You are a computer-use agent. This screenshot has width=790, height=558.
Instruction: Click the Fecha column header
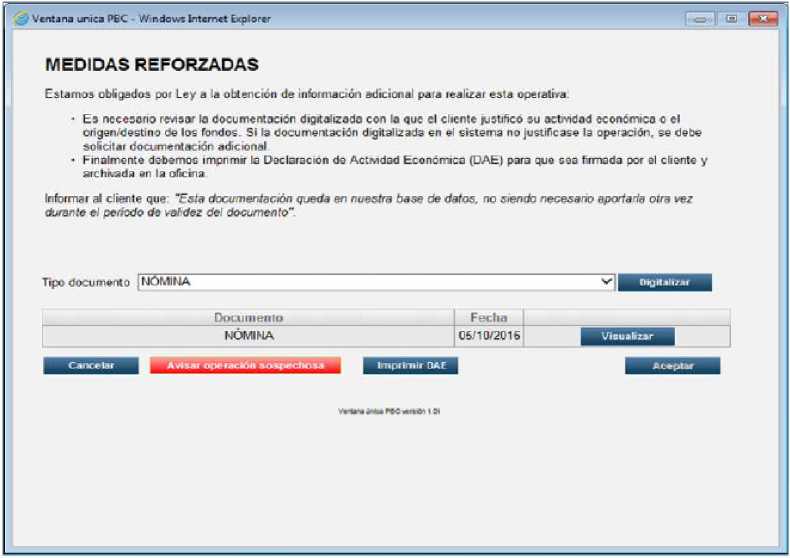point(488,317)
